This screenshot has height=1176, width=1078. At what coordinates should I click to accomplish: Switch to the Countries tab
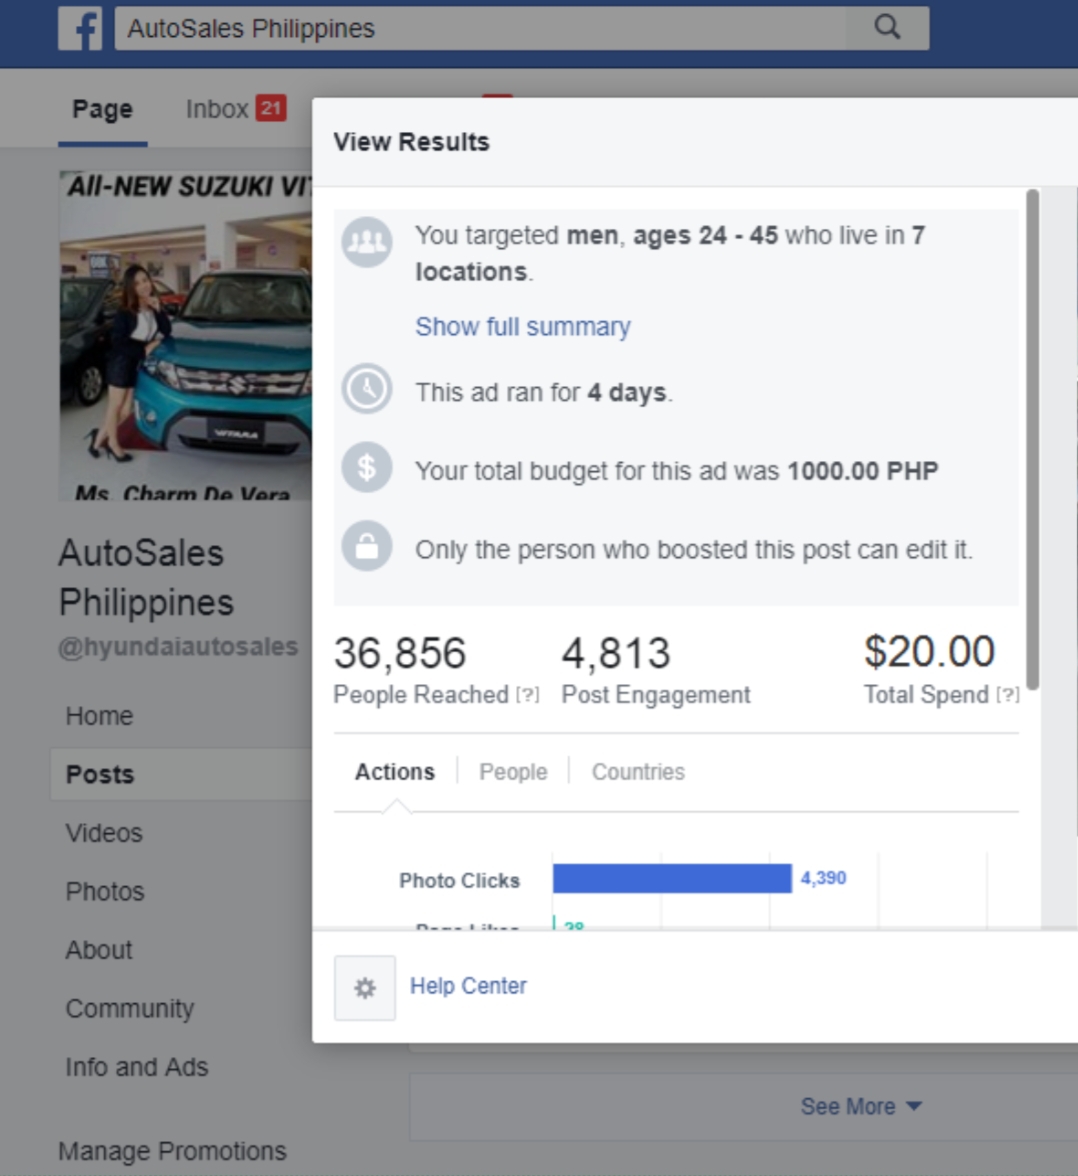point(638,772)
